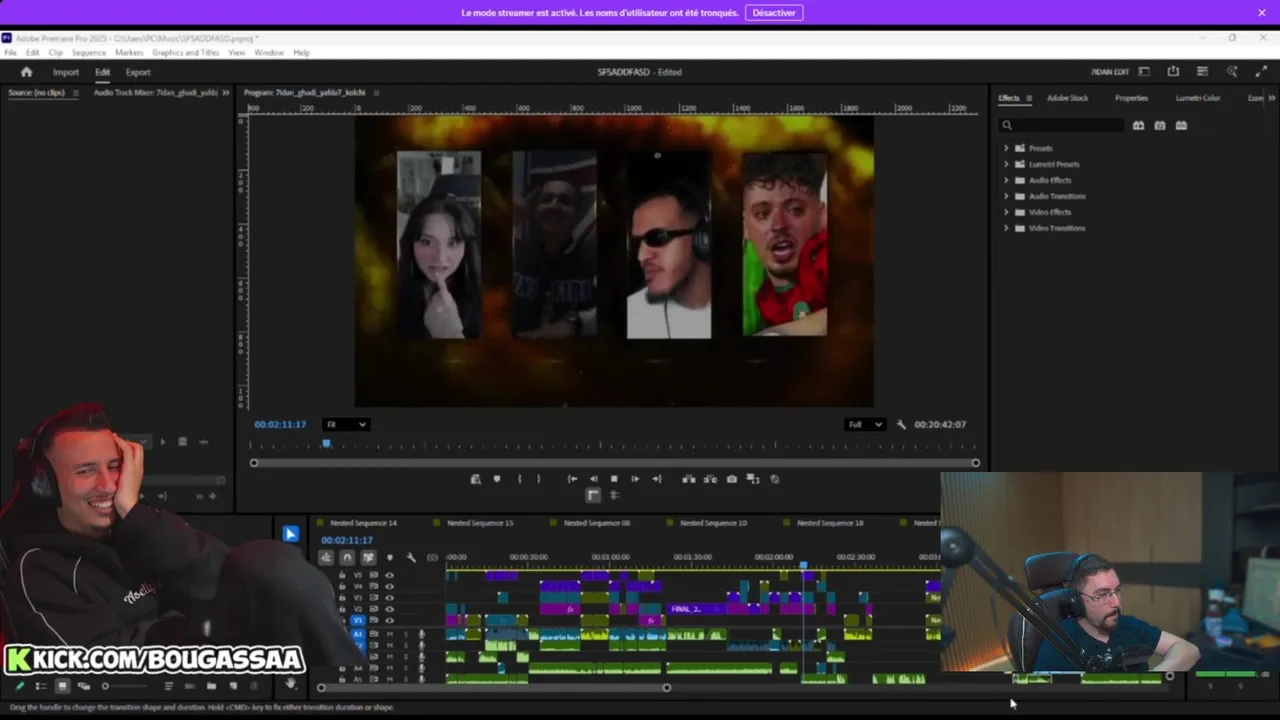Hide track V5 with eye icon

click(x=389, y=575)
